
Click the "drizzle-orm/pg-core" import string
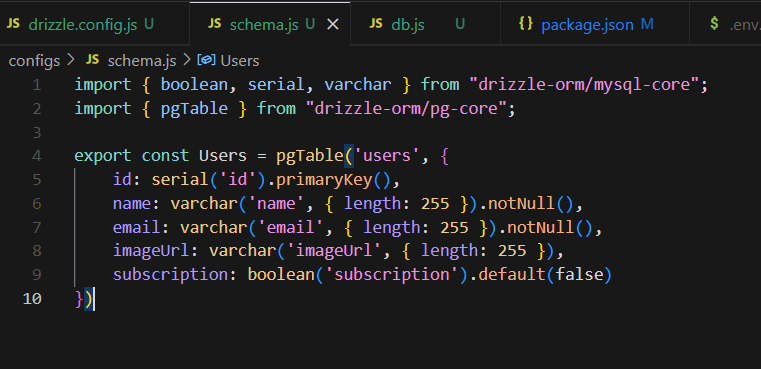[x=407, y=109]
